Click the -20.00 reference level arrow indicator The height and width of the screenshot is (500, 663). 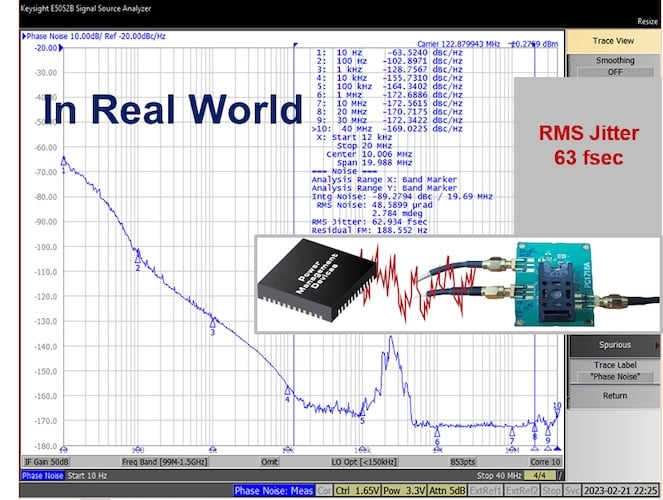61,48
